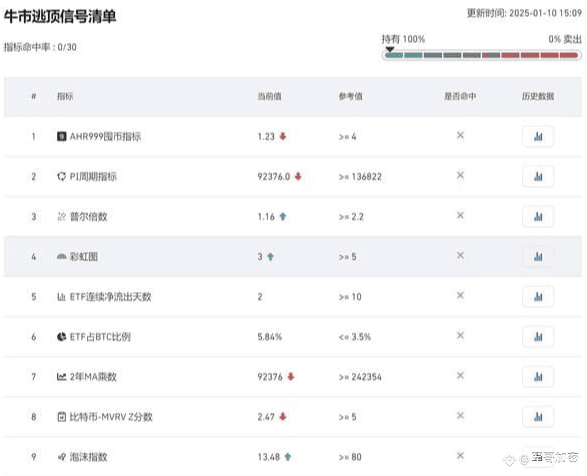The image size is (587, 476).
Task: Click the 历史数据 column header
Action: coord(538,97)
